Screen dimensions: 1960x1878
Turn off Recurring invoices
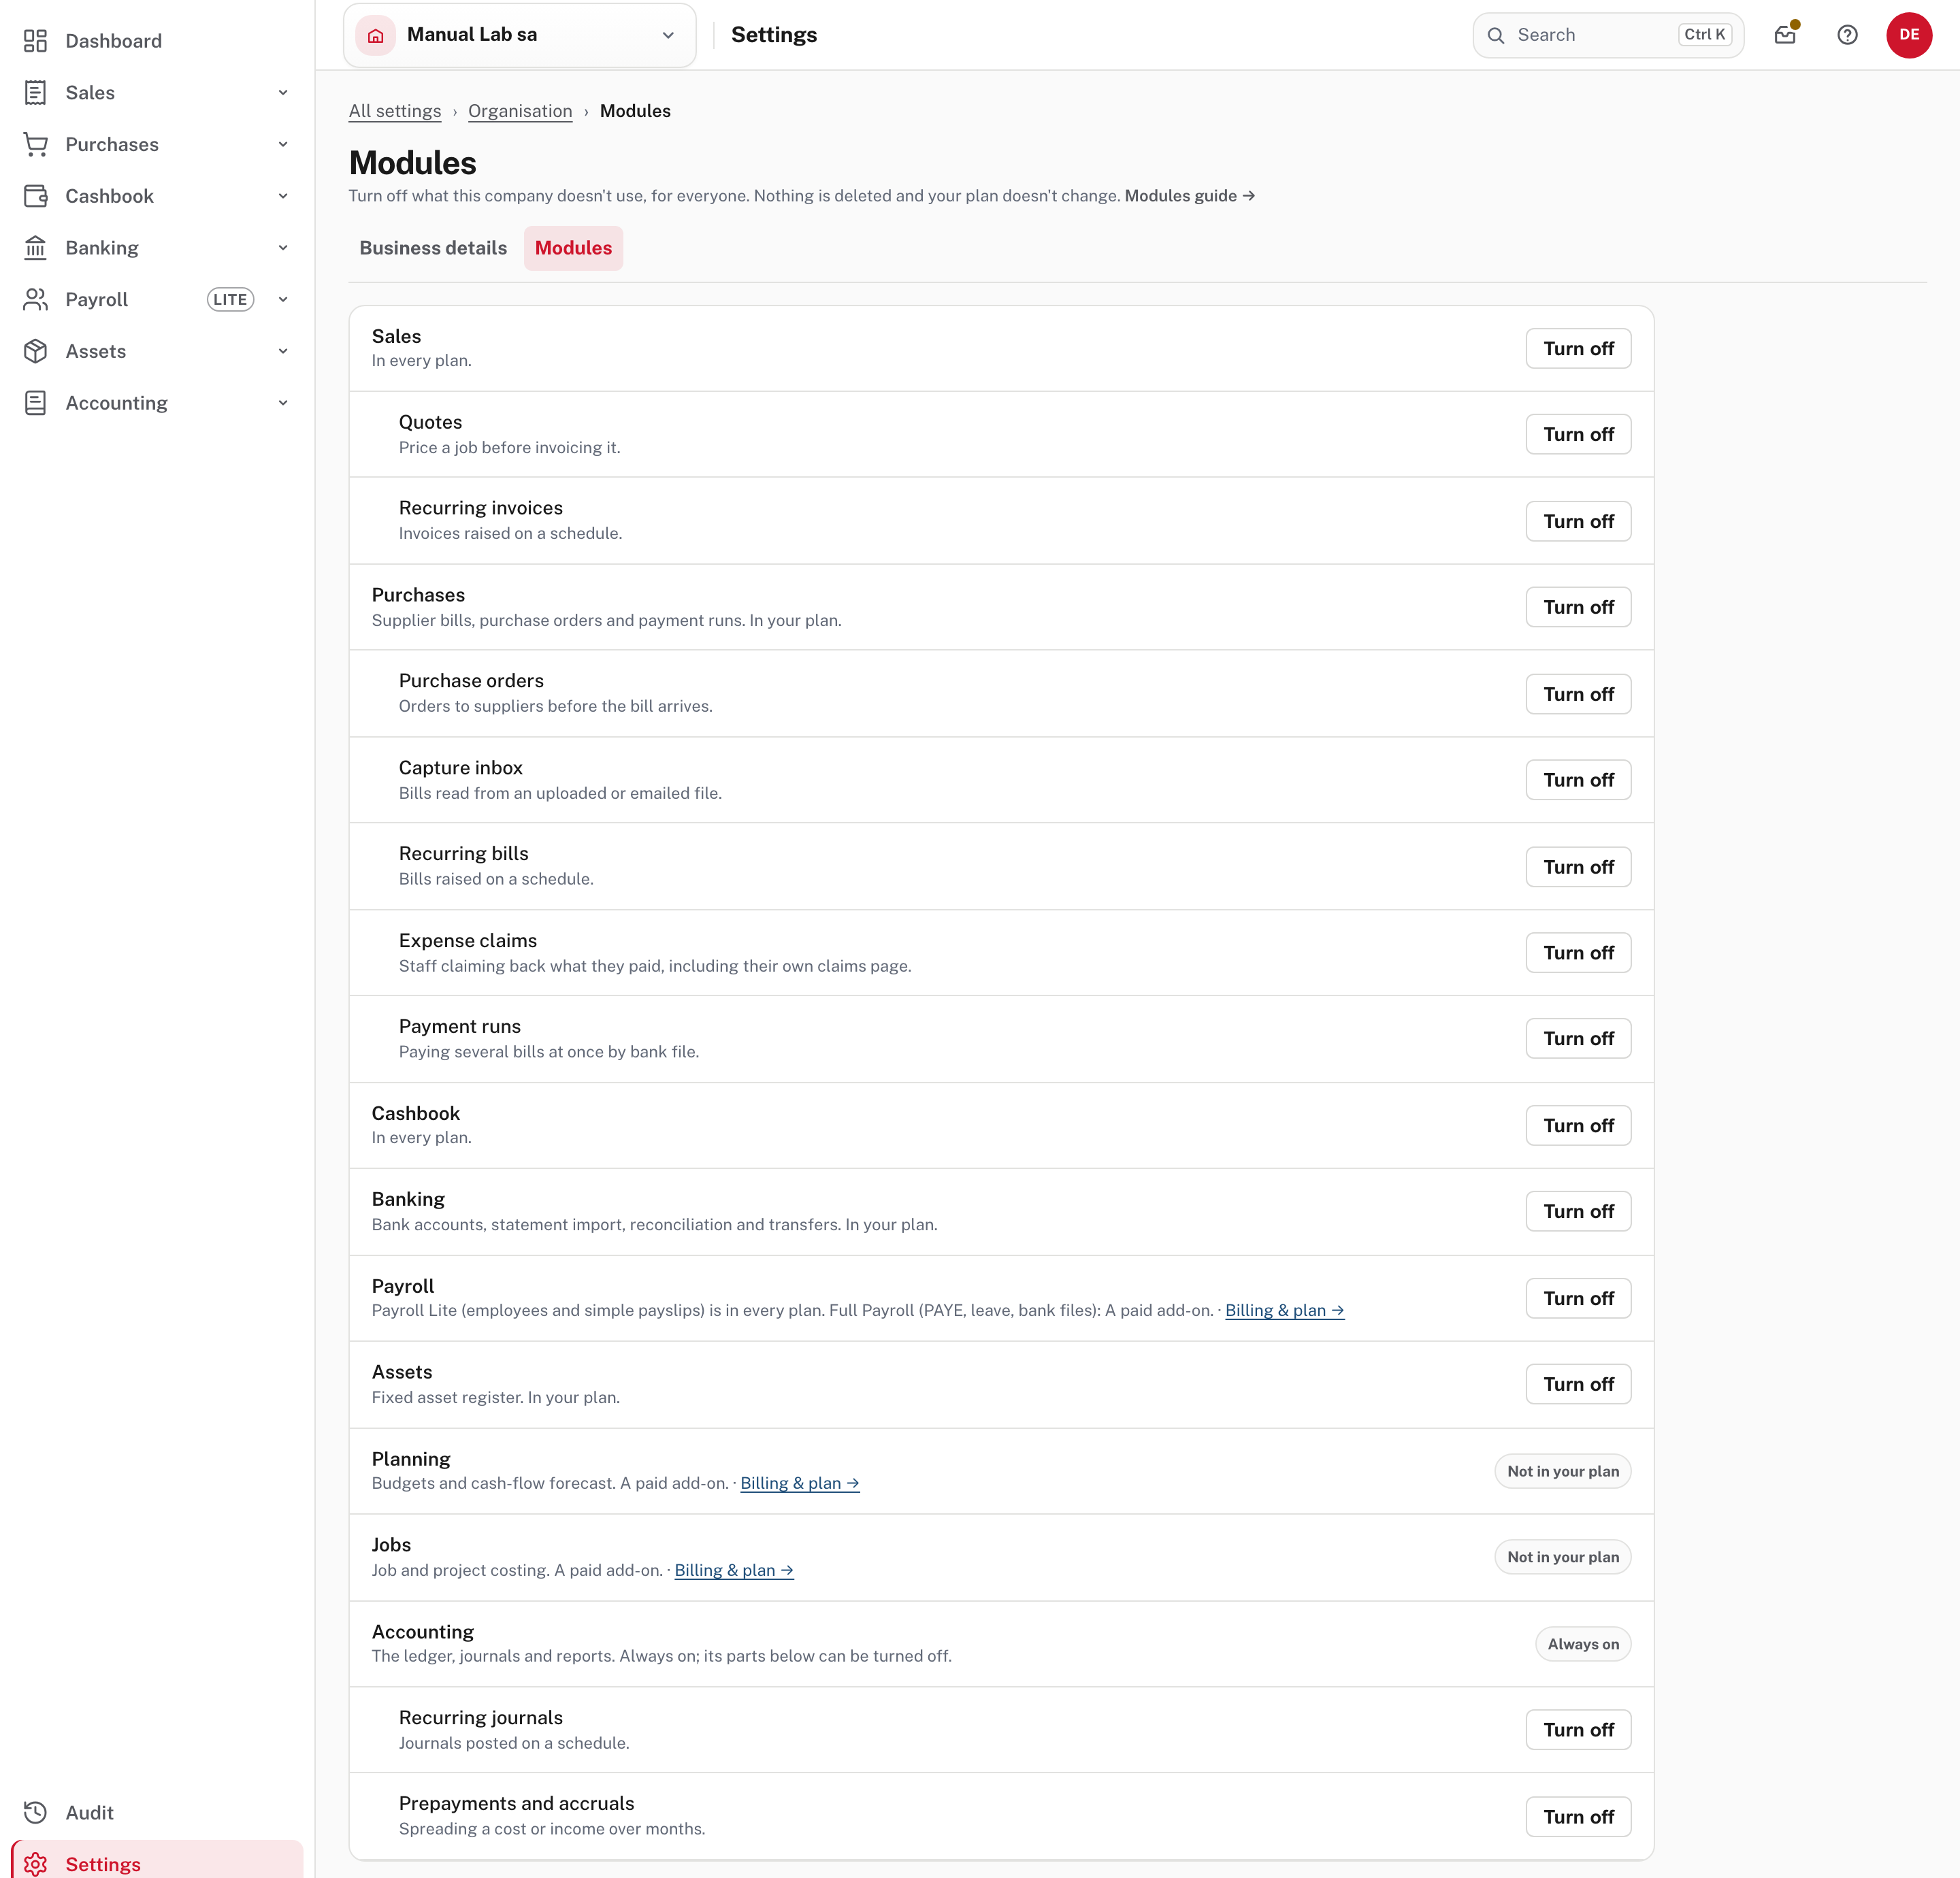1578,521
